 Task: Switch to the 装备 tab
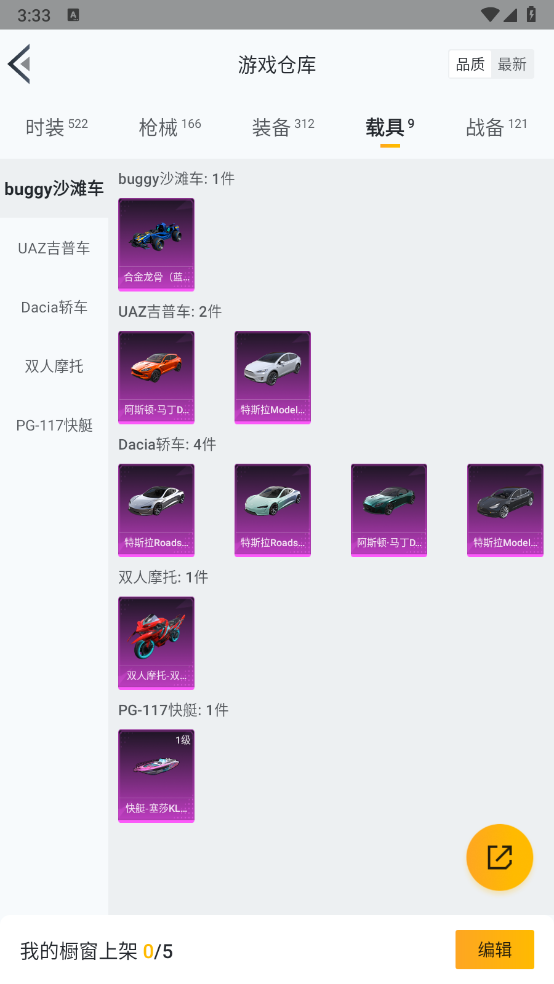283,127
